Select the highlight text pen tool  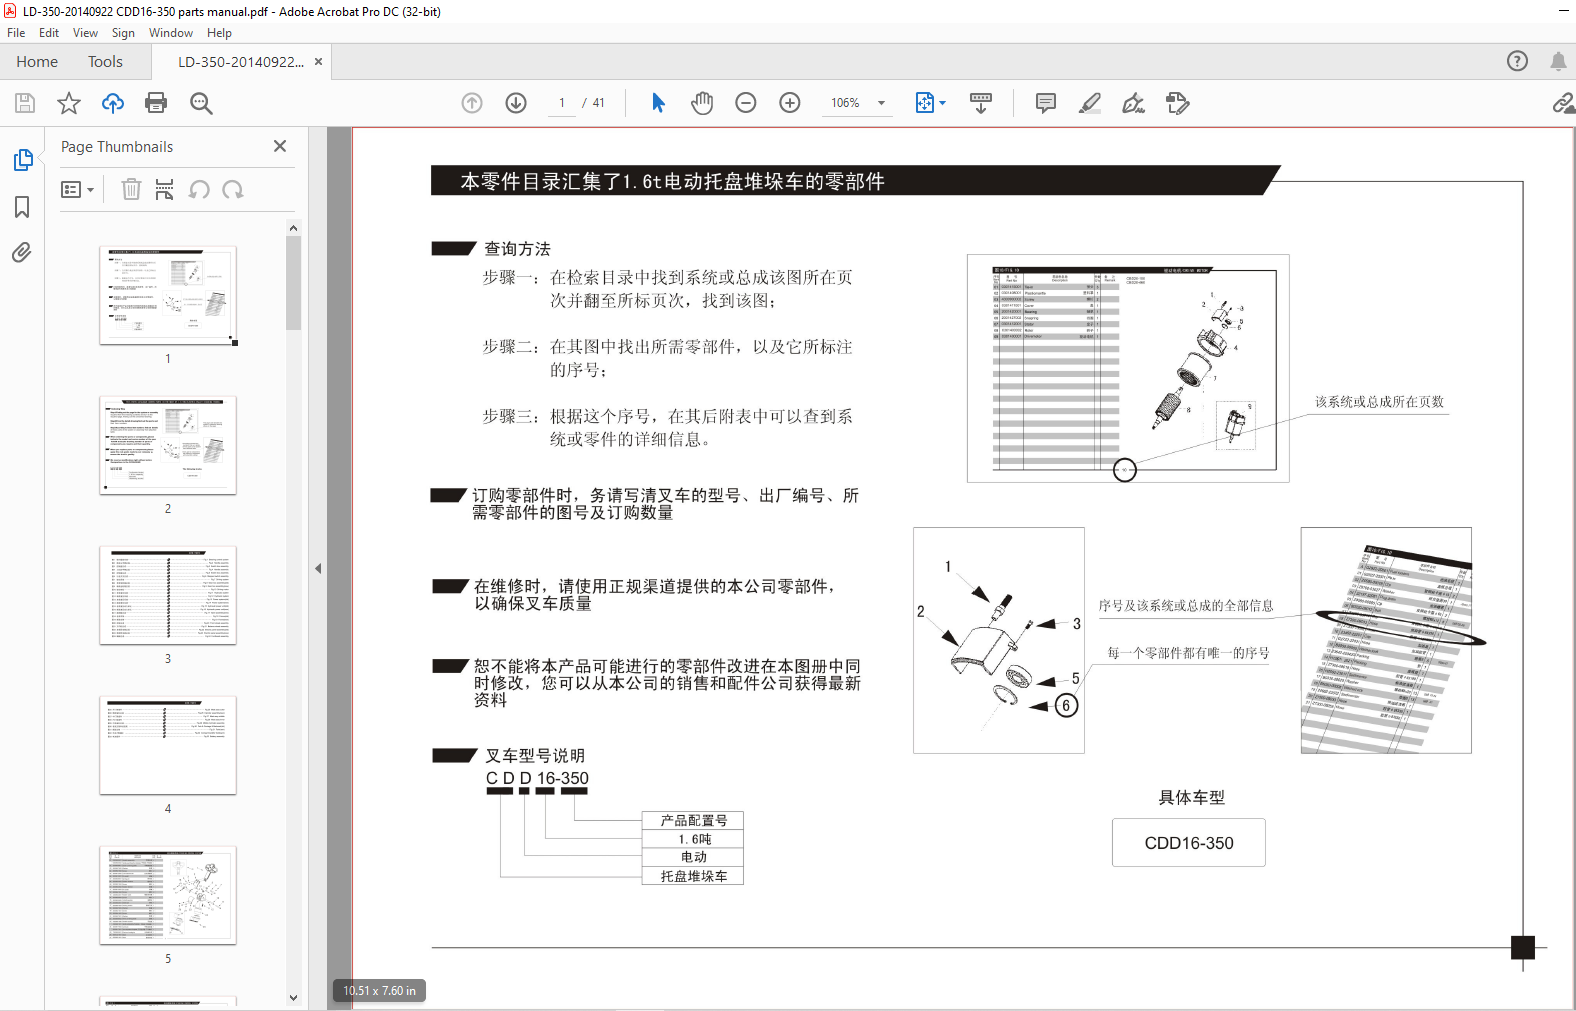tap(1090, 103)
